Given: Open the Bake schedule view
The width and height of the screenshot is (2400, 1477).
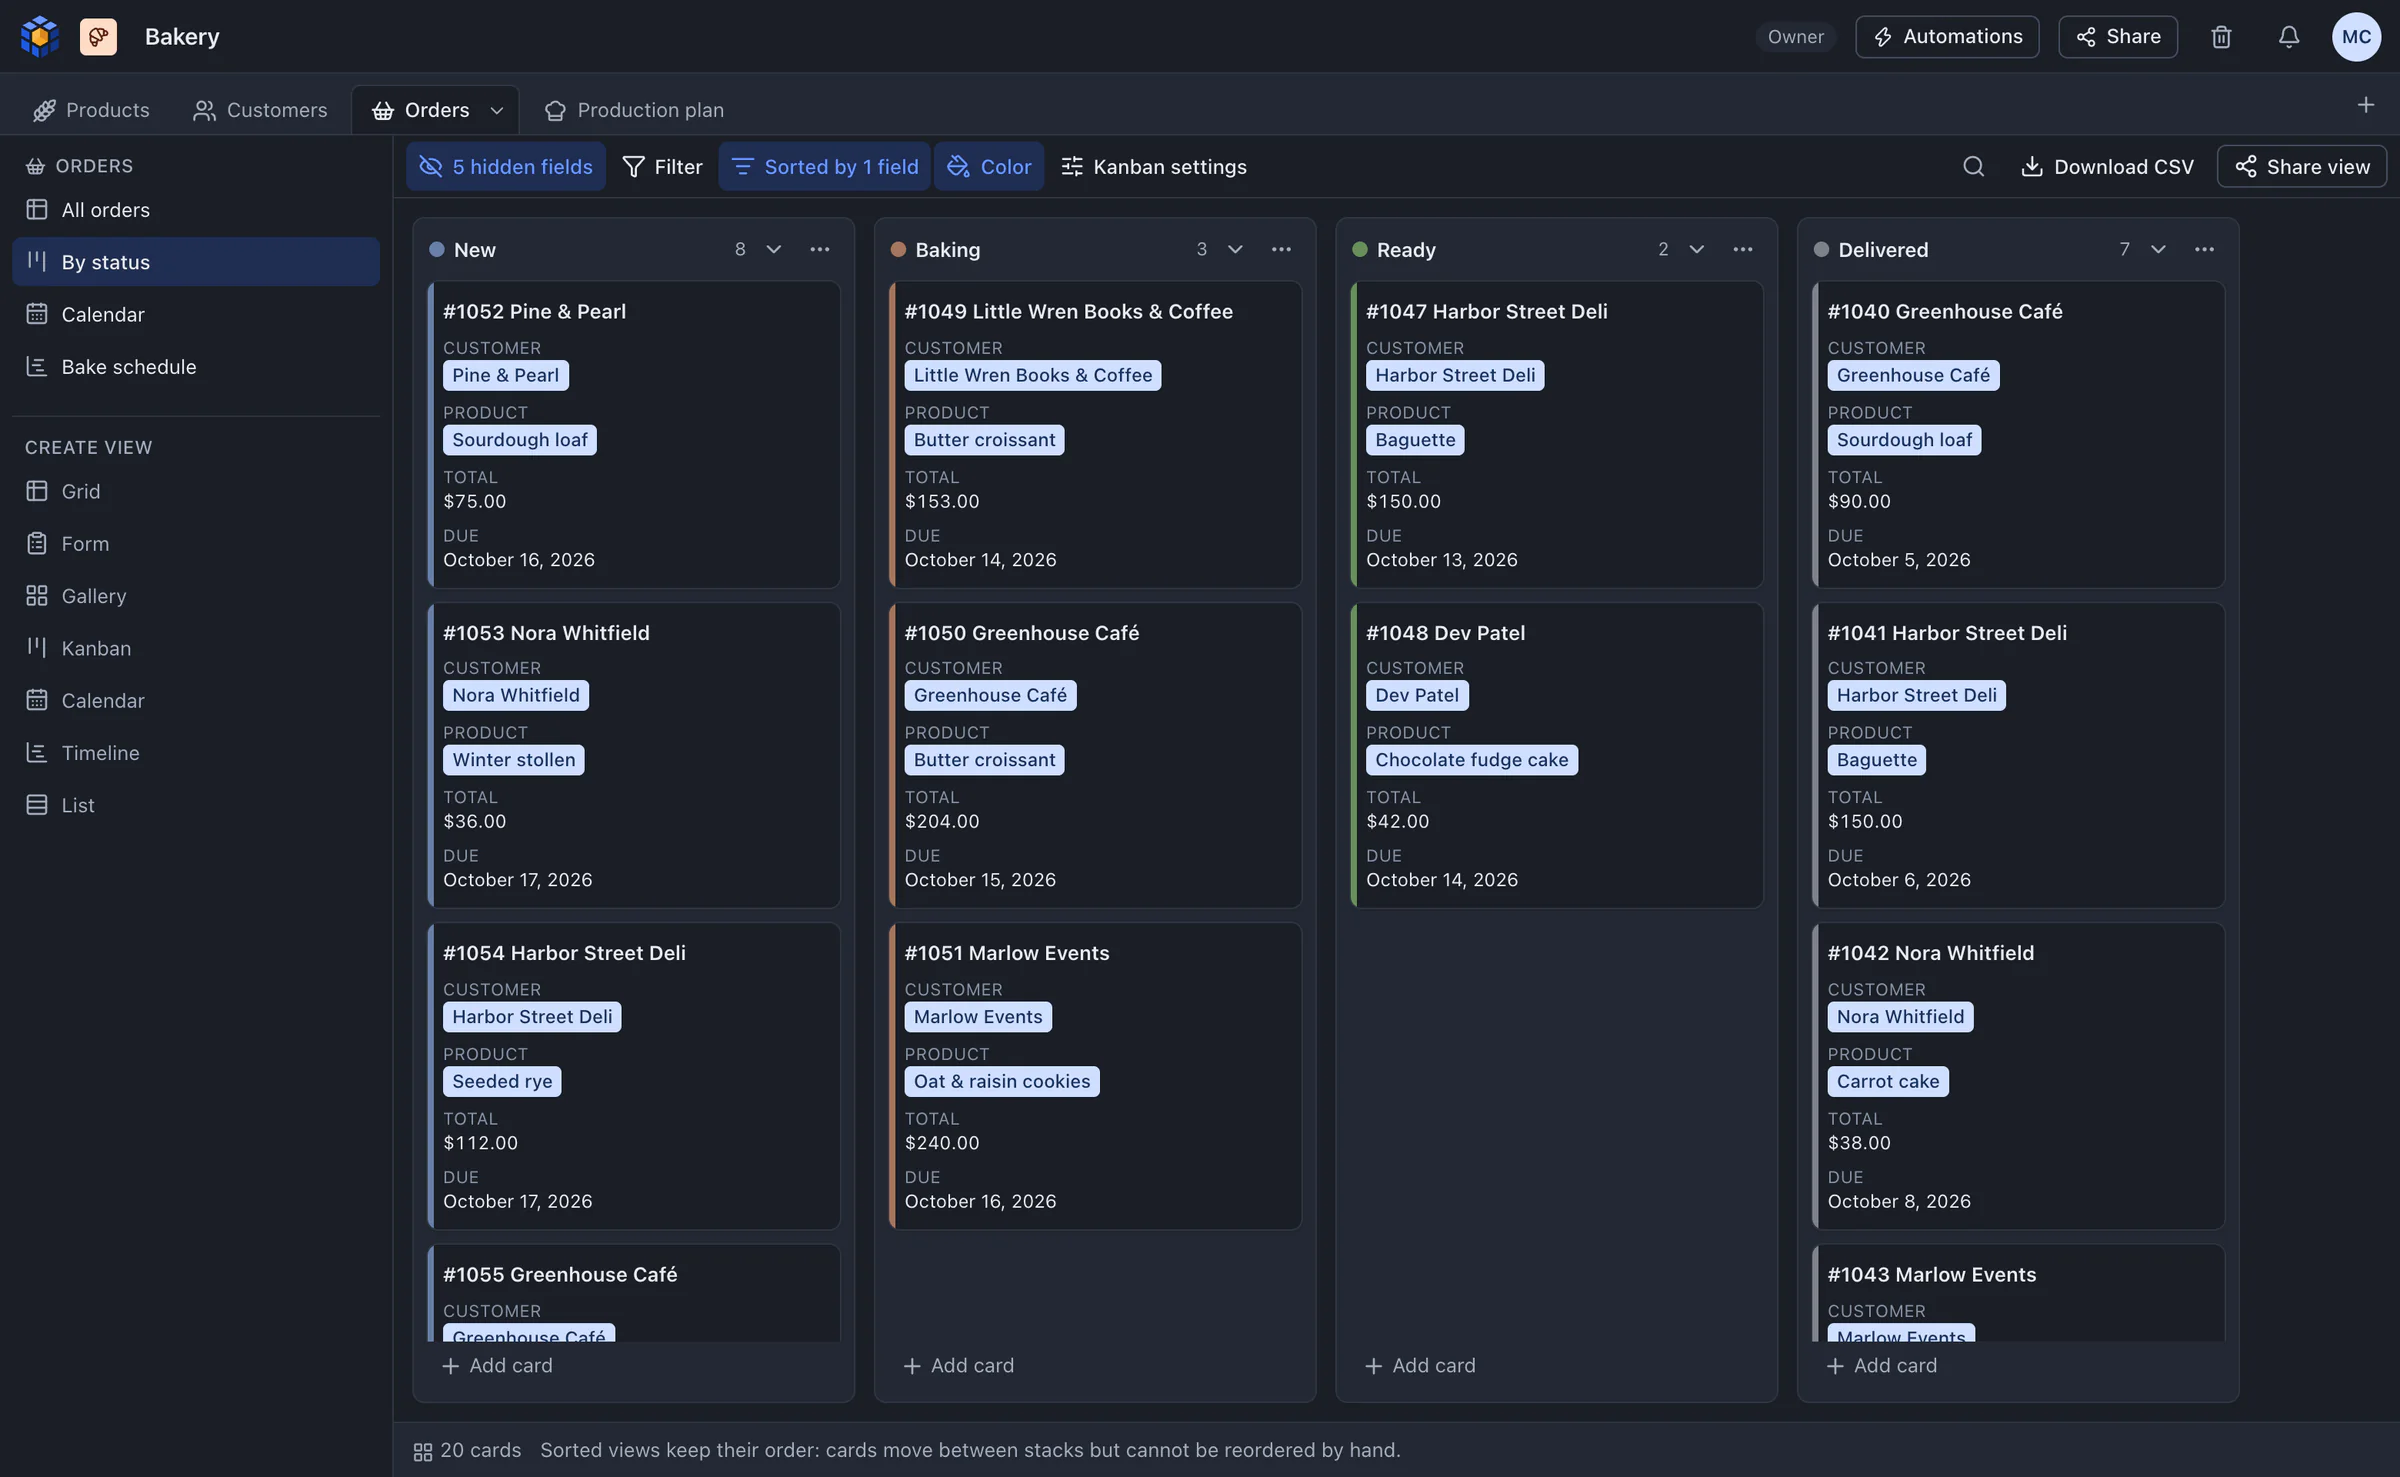Looking at the screenshot, I should pyautogui.click(x=196, y=367).
